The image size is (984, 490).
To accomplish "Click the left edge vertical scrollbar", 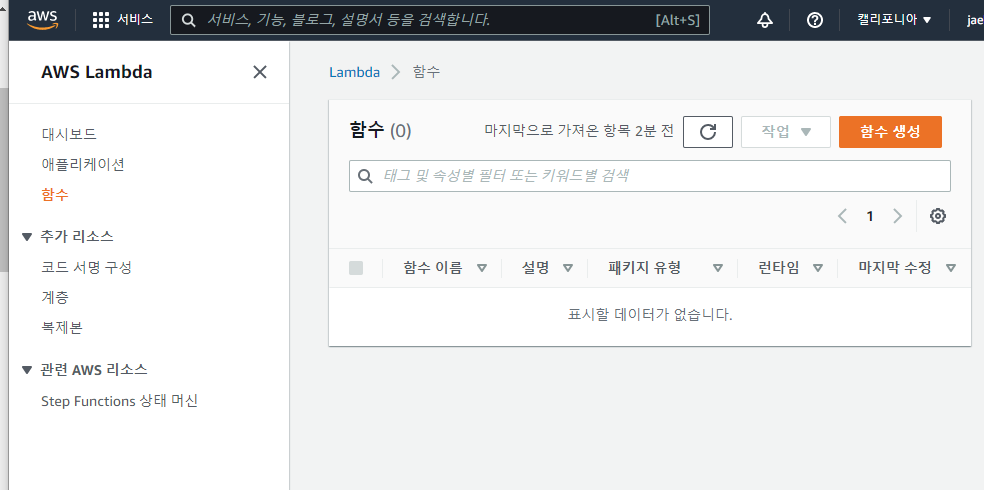I will [4, 179].
